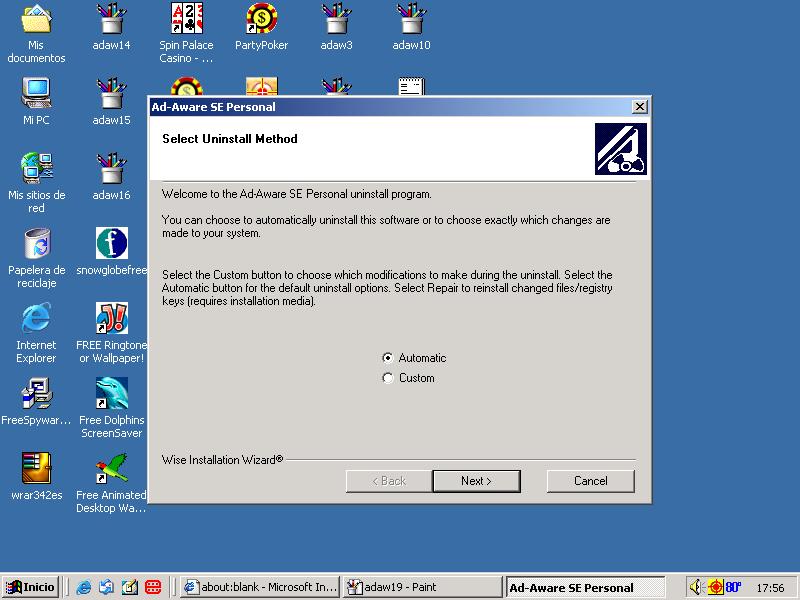The height and width of the screenshot is (600, 800).
Task: Select the snowglobefree desktop icon
Action: 111,252
